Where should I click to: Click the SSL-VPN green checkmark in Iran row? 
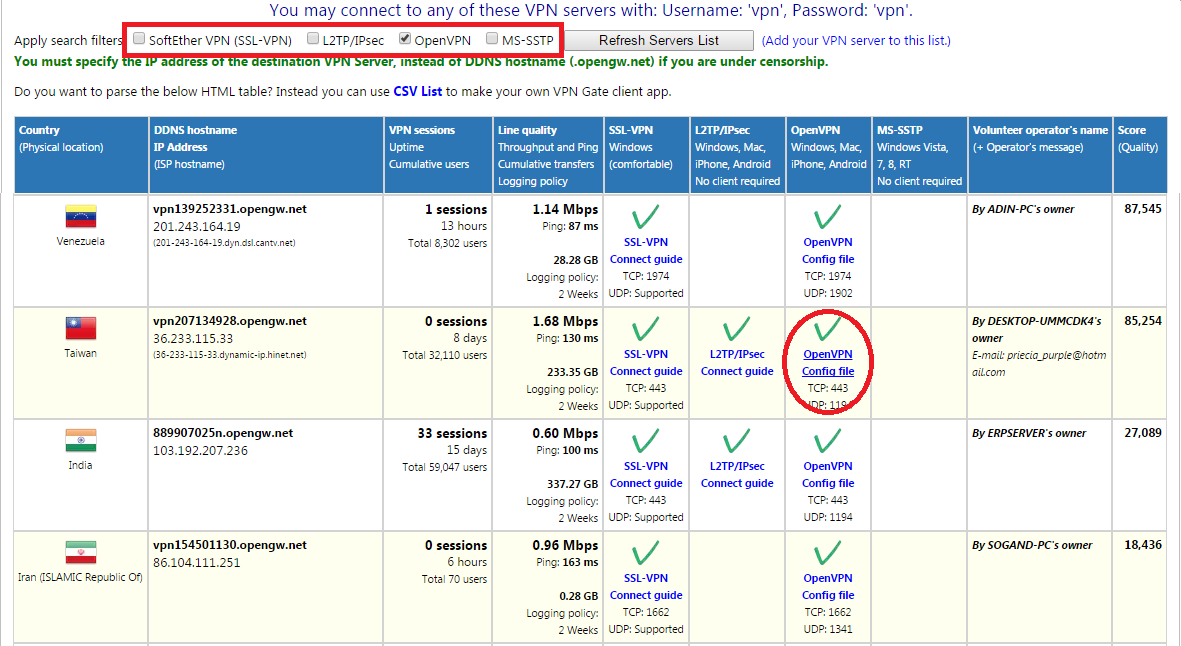click(645, 553)
